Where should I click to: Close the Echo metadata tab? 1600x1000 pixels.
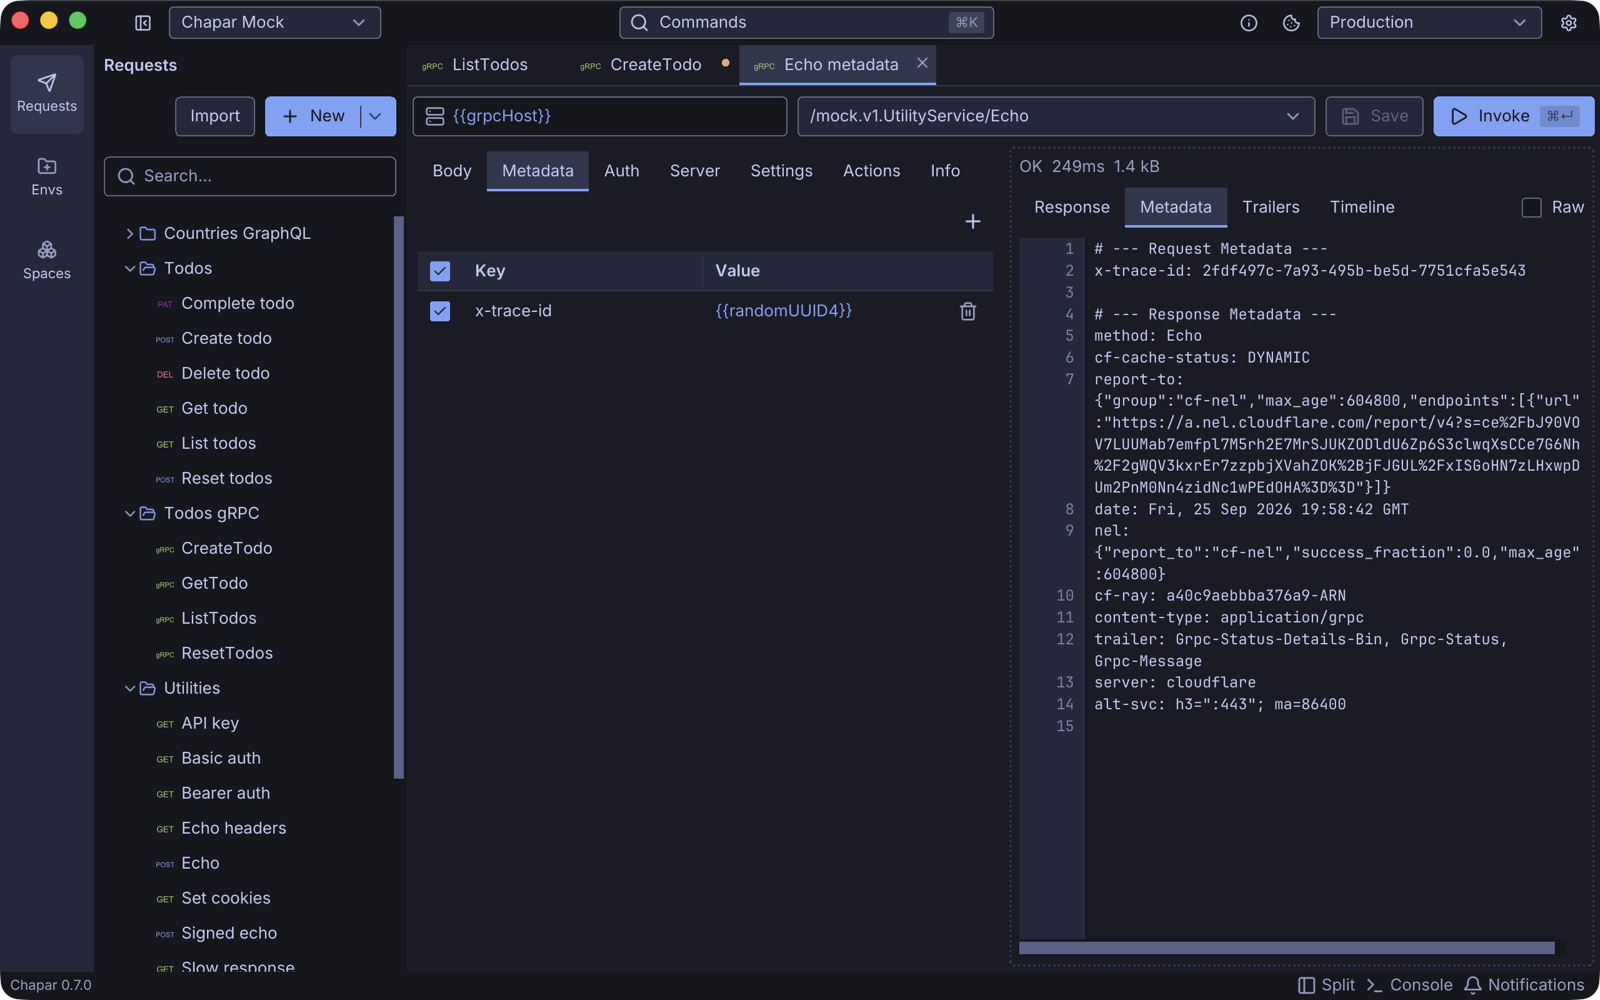922,63
